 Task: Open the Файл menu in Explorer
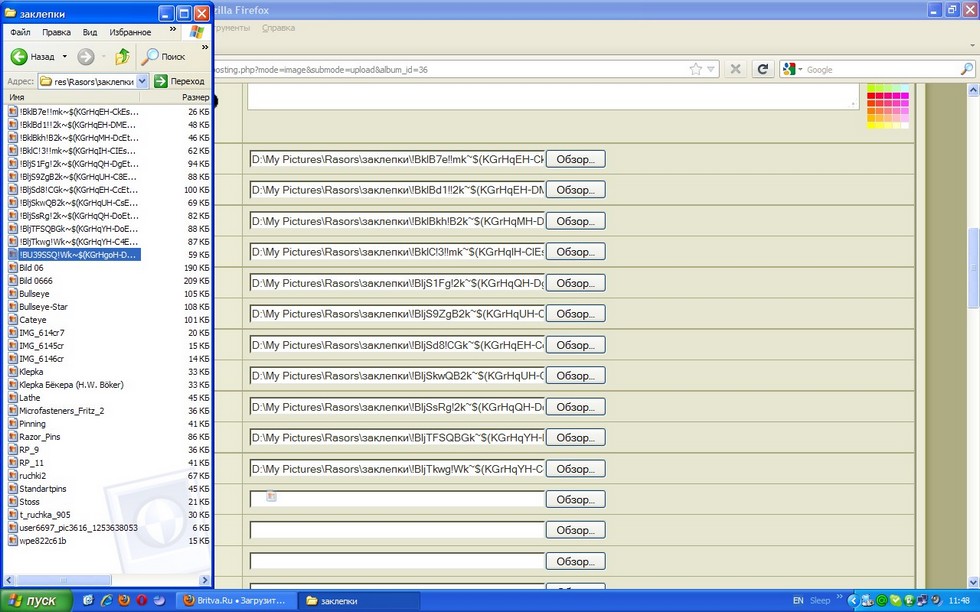20,32
